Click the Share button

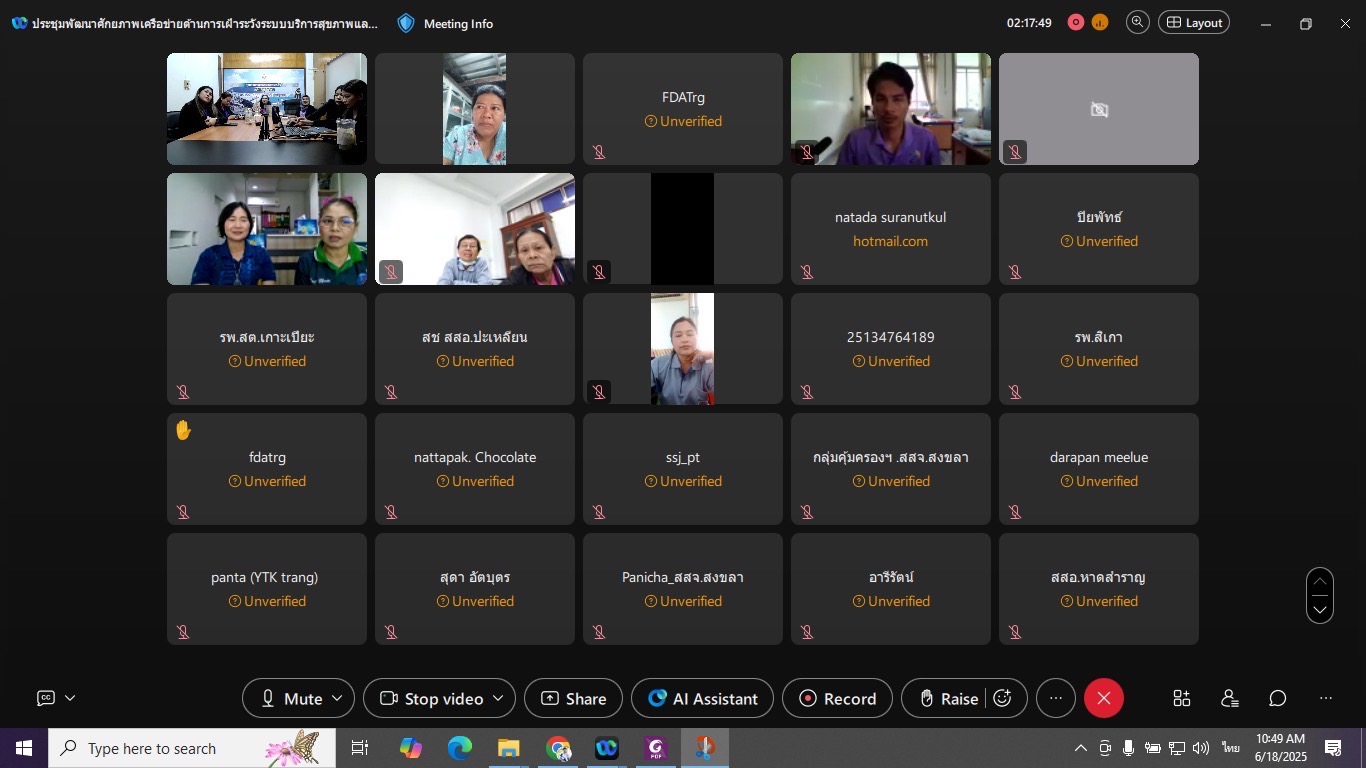[573, 698]
